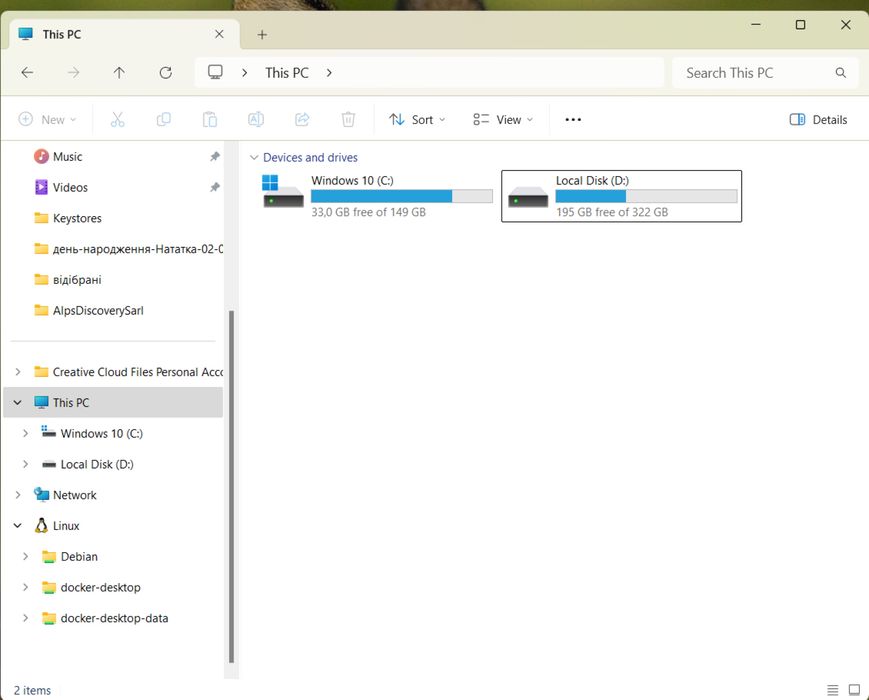The width and height of the screenshot is (869, 700).
Task: Open the Sort dropdown menu
Action: [x=417, y=119]
